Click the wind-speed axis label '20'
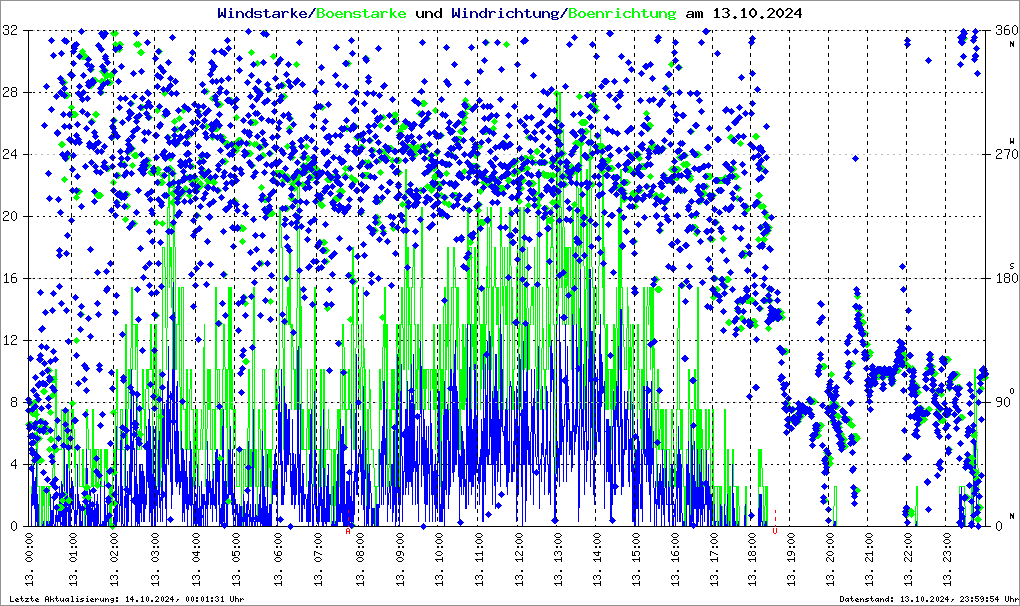 pos(10,216)
